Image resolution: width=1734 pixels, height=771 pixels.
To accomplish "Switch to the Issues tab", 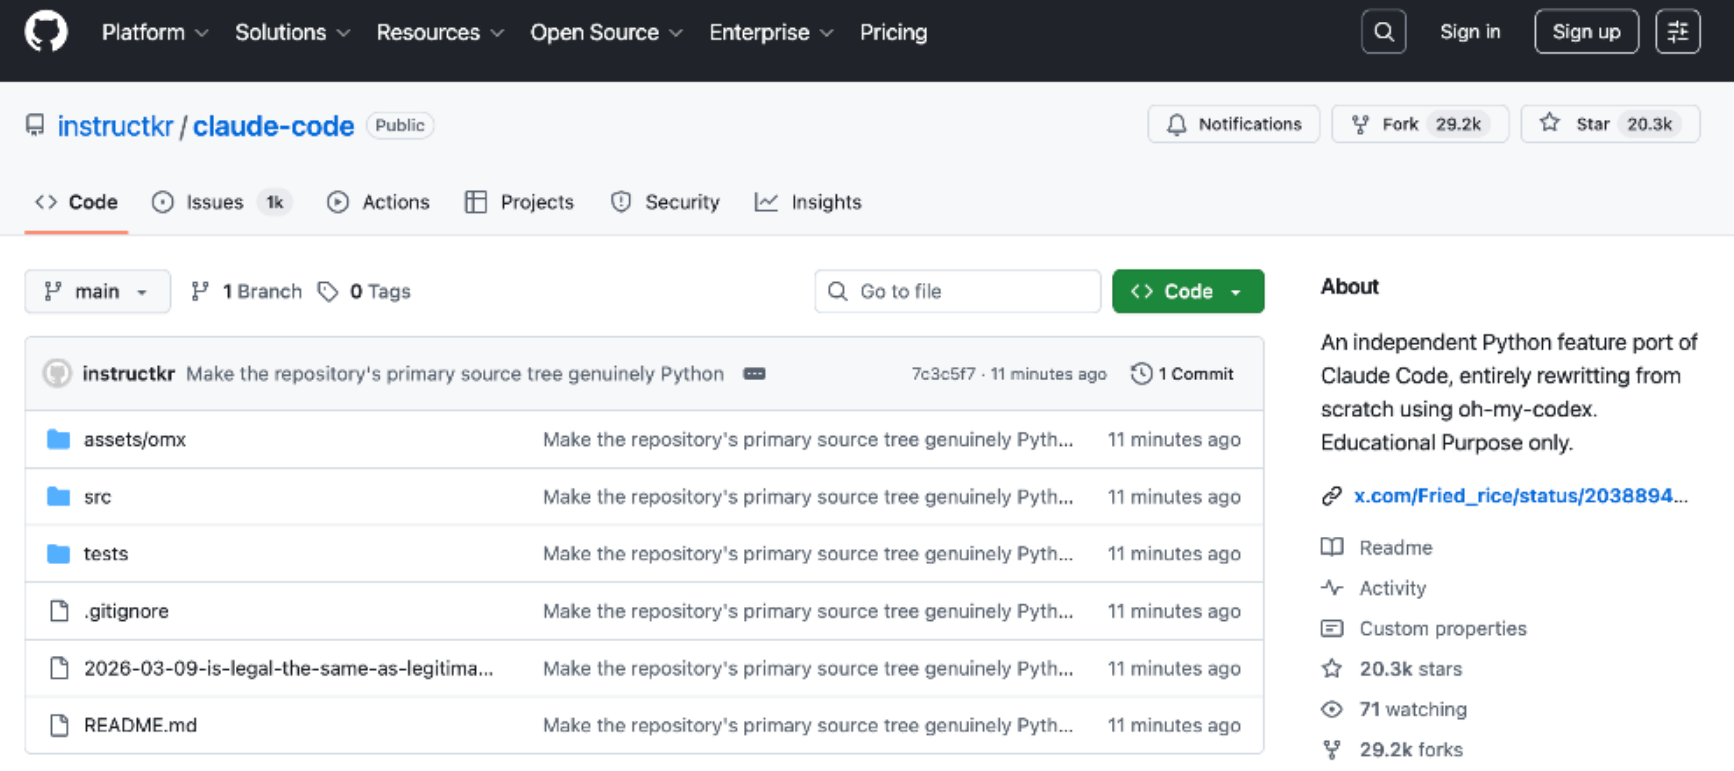I will click(x=215, y=202).
